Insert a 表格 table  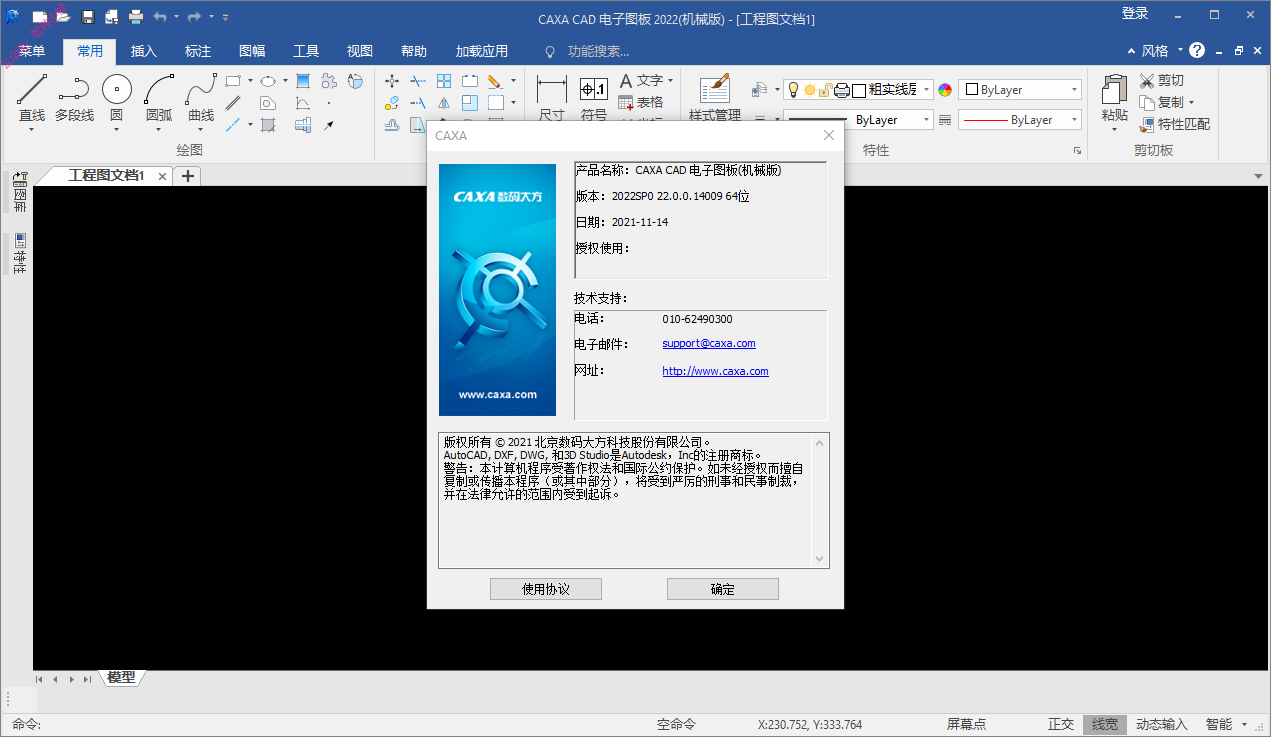[x=641, y=102]
